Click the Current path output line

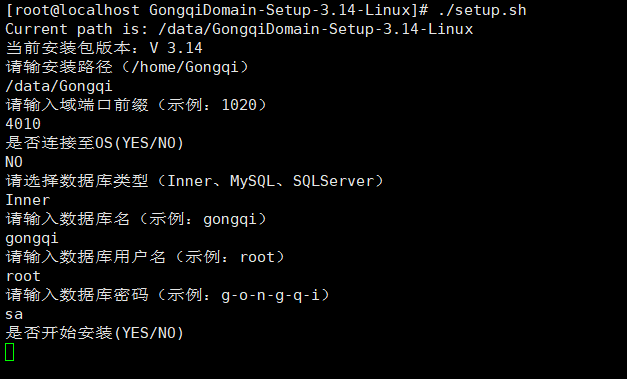[x=239, y=29]
